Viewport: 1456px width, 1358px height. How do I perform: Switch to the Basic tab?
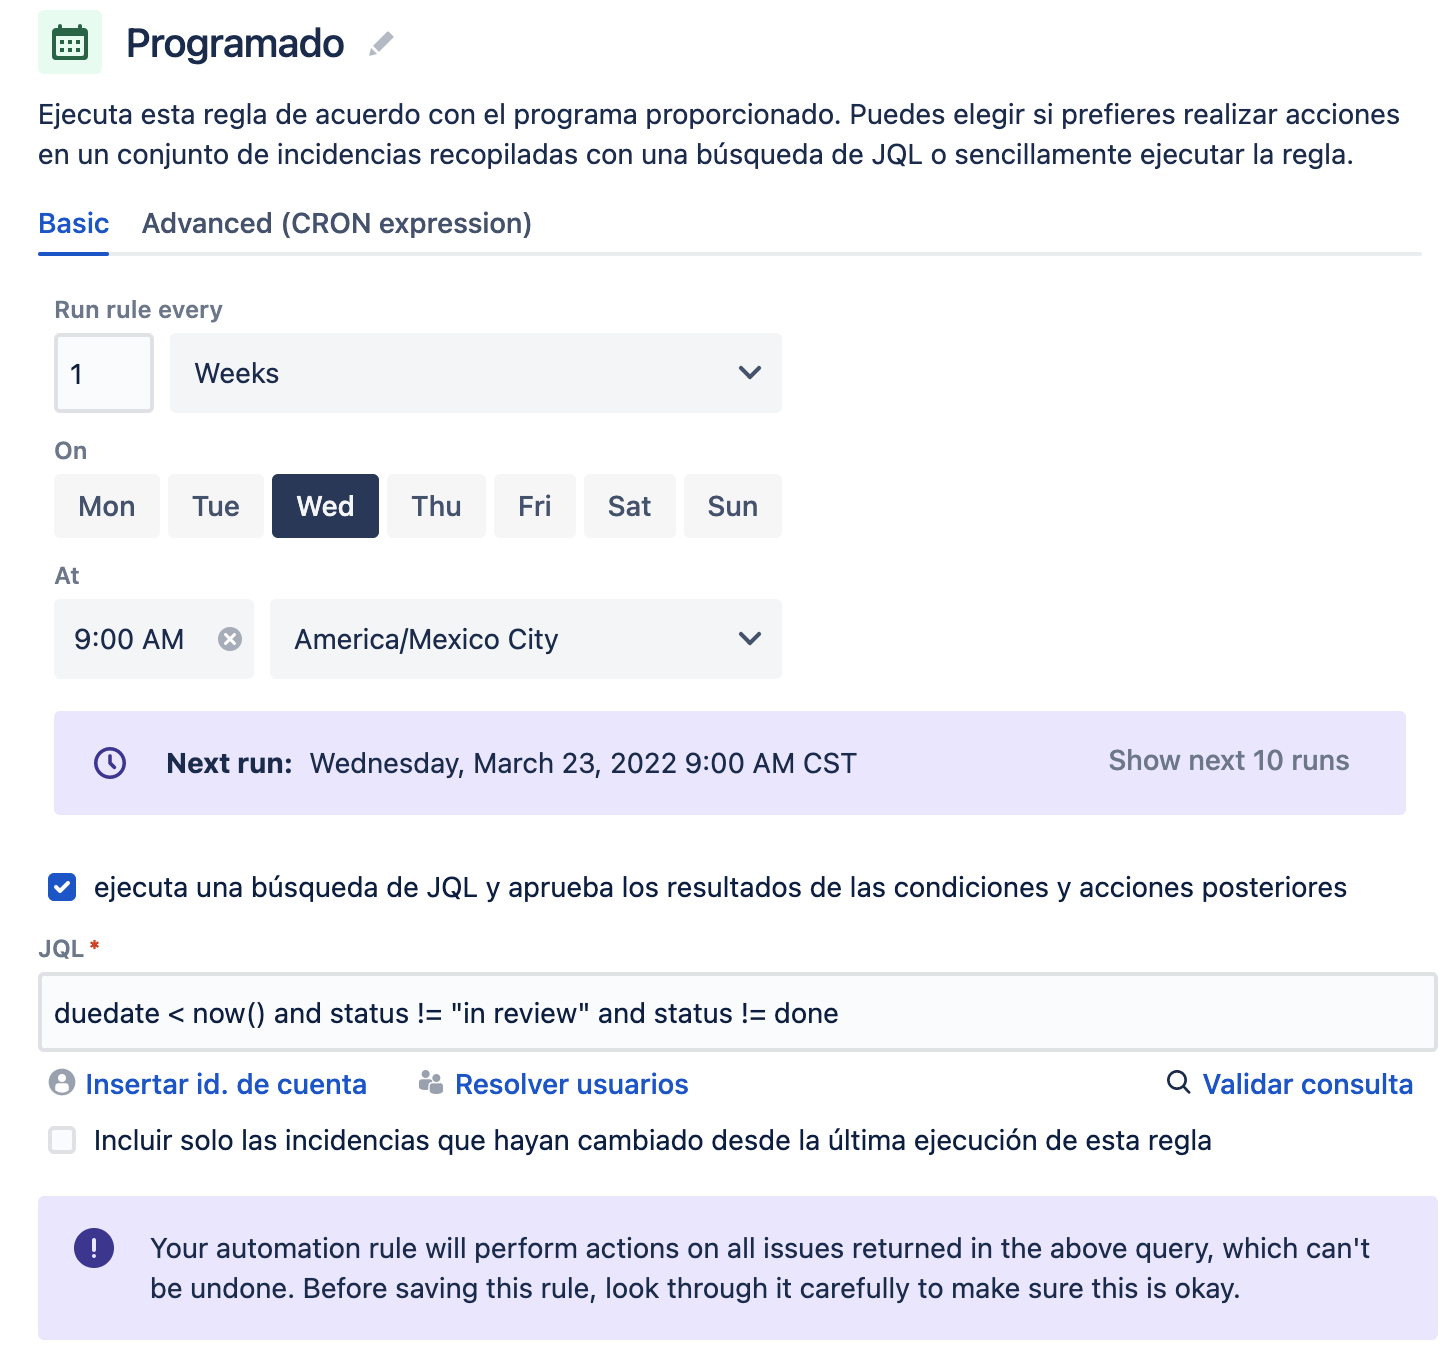click(74, 223)
